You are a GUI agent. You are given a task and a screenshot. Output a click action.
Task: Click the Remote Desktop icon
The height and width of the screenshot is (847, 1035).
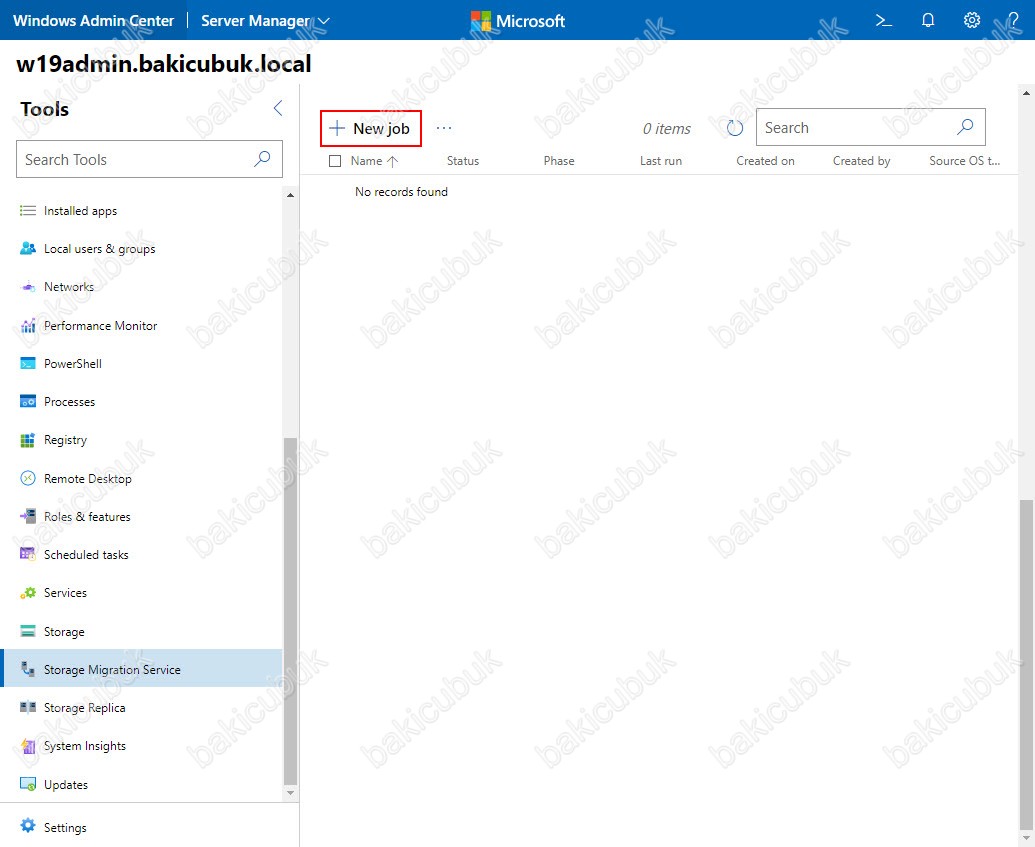pyautogui.click(x=28, y=478)
